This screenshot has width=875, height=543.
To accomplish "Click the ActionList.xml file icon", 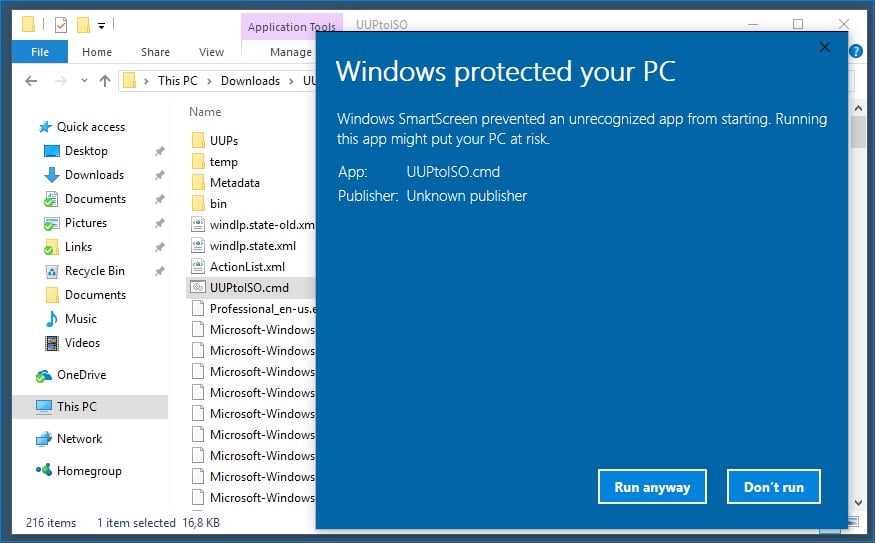I will coord(198,267).
